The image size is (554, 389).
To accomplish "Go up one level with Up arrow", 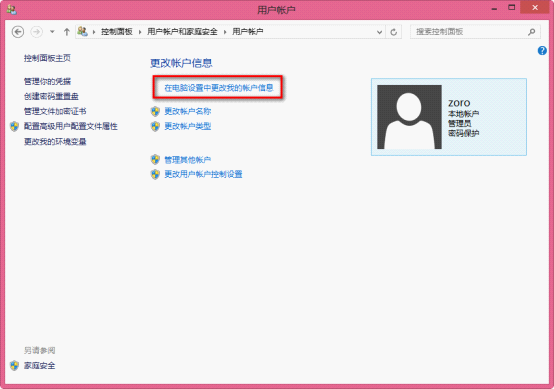I will (x=66, y=32).
